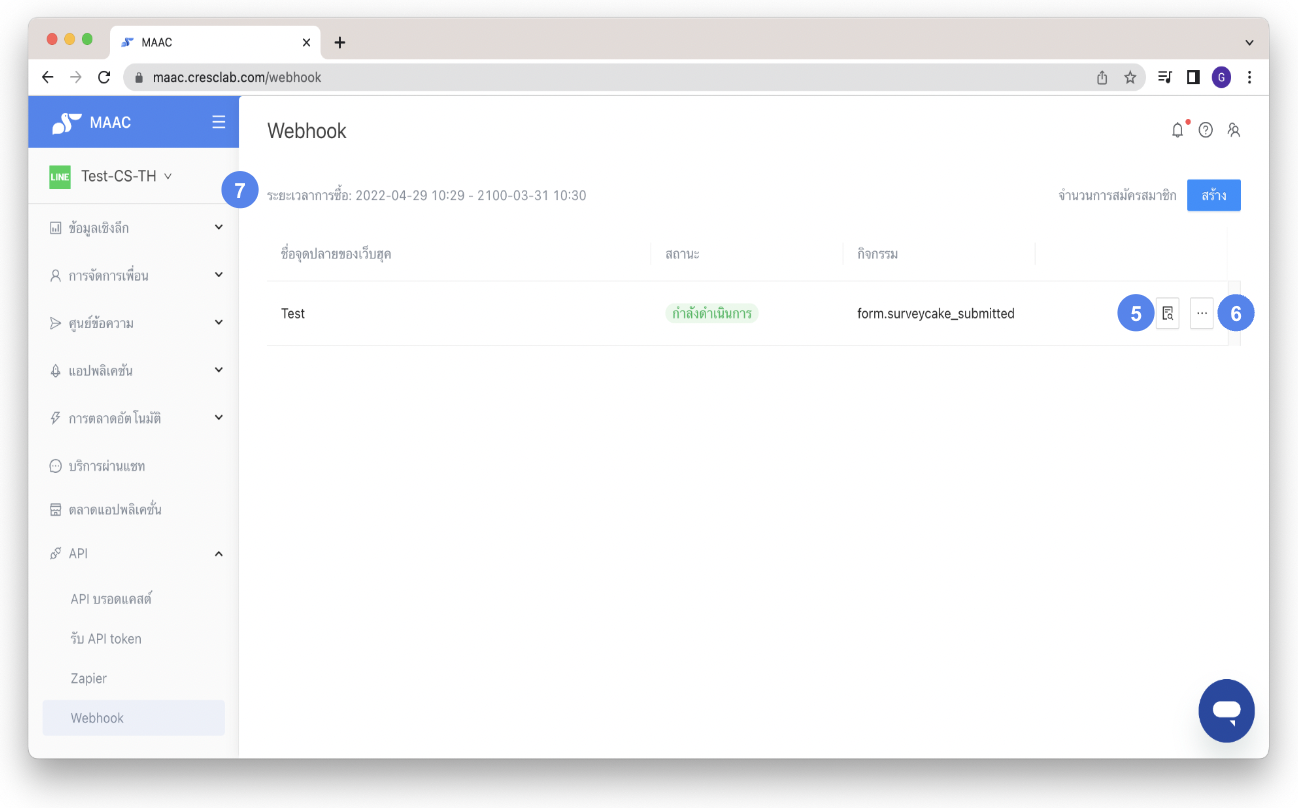The image size is (1298, 808).
Task: Click the view log icon for Test webhook
Action: coord(1167,313)
